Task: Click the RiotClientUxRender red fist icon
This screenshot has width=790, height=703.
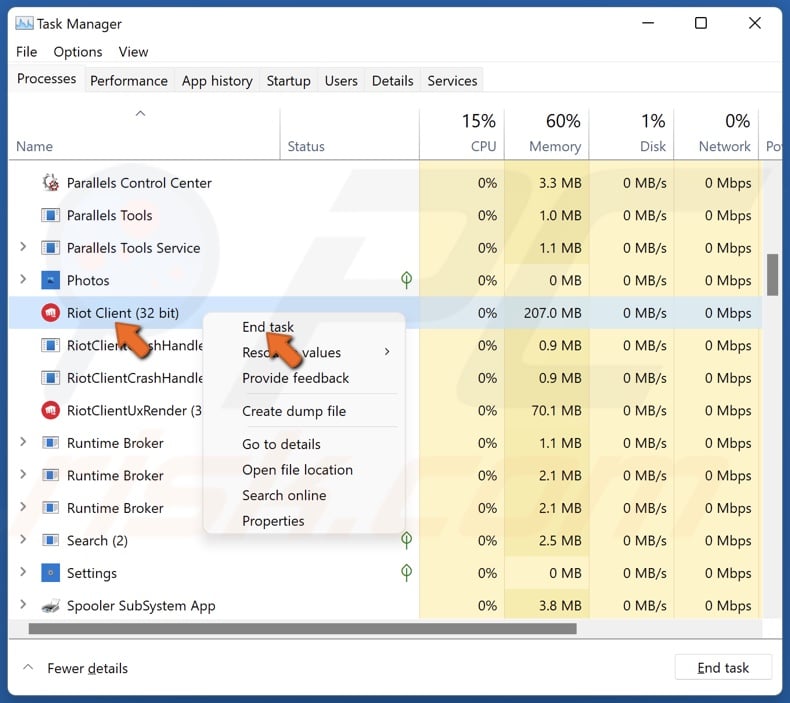Action: [x=50, y=410]
